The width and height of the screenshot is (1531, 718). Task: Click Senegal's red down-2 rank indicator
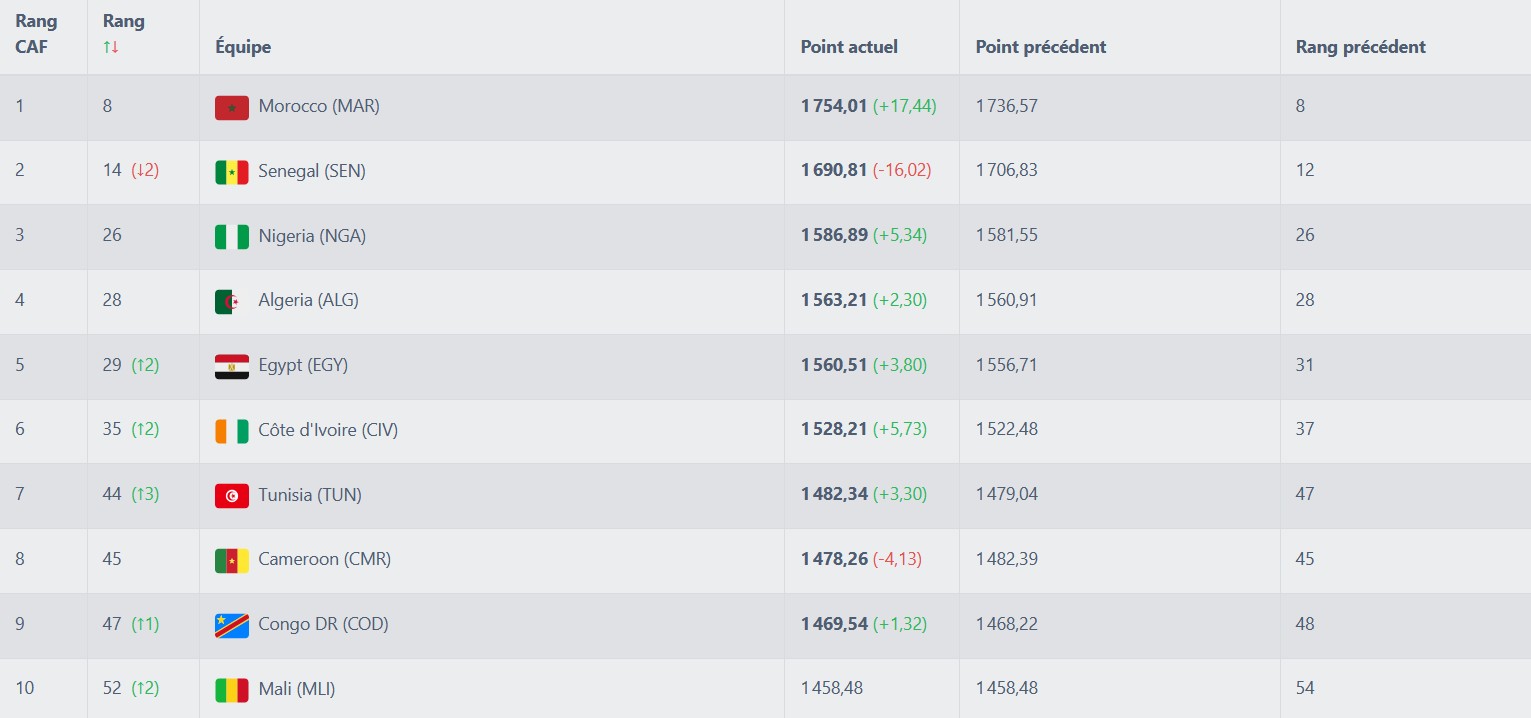[145, 170]
